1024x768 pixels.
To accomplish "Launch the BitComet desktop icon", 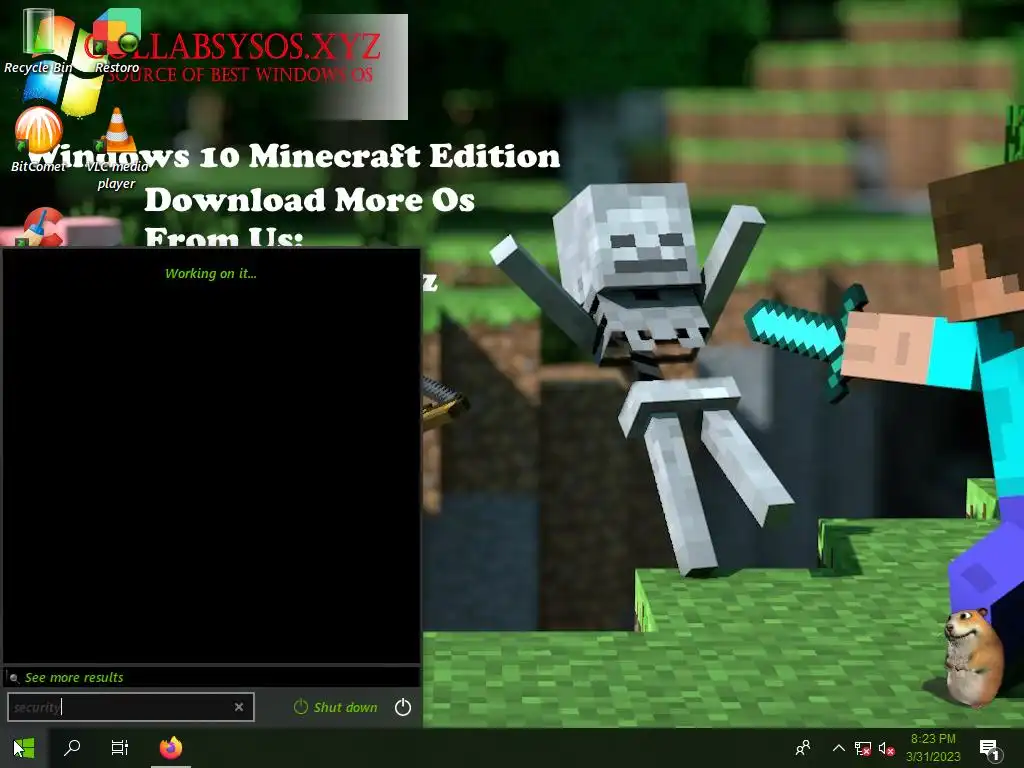I will [38, 140].
